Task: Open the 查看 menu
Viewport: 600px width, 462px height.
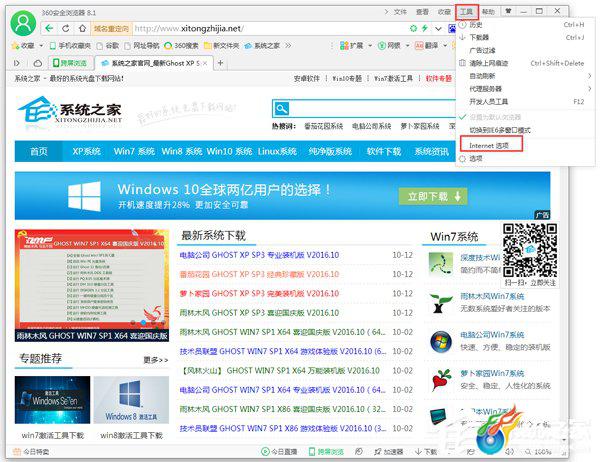Action: pyautogui.click(x=422, y=12)
